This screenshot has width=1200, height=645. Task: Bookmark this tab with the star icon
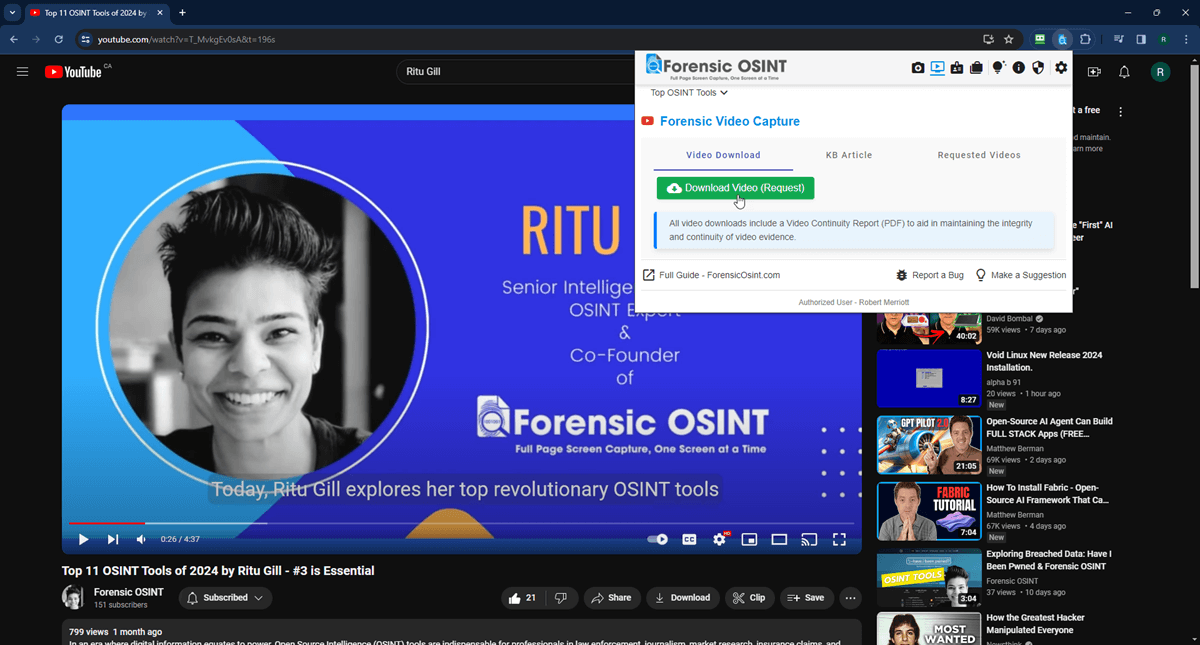(x=1009, y=39)
